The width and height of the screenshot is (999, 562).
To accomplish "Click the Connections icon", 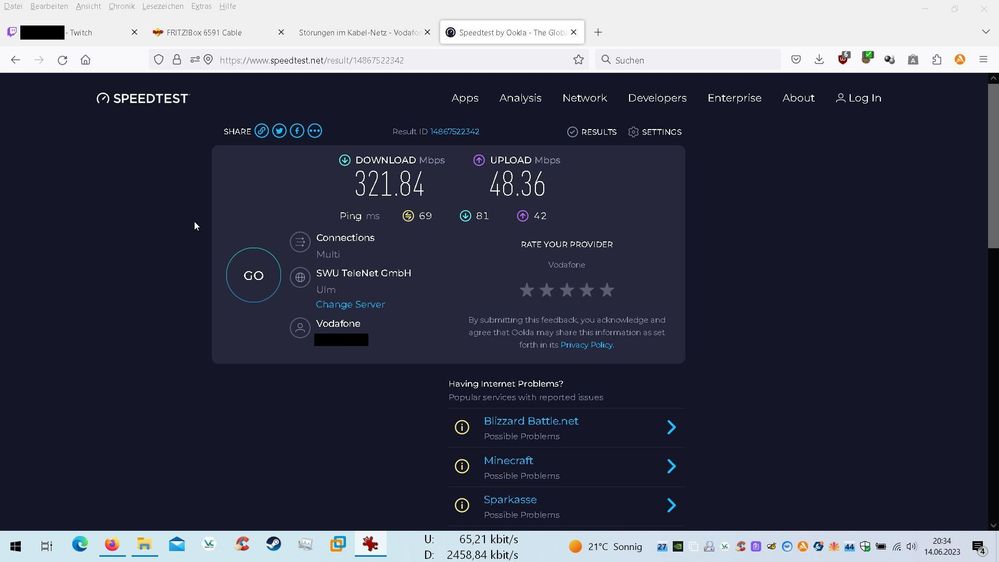I will click(300, 242).
